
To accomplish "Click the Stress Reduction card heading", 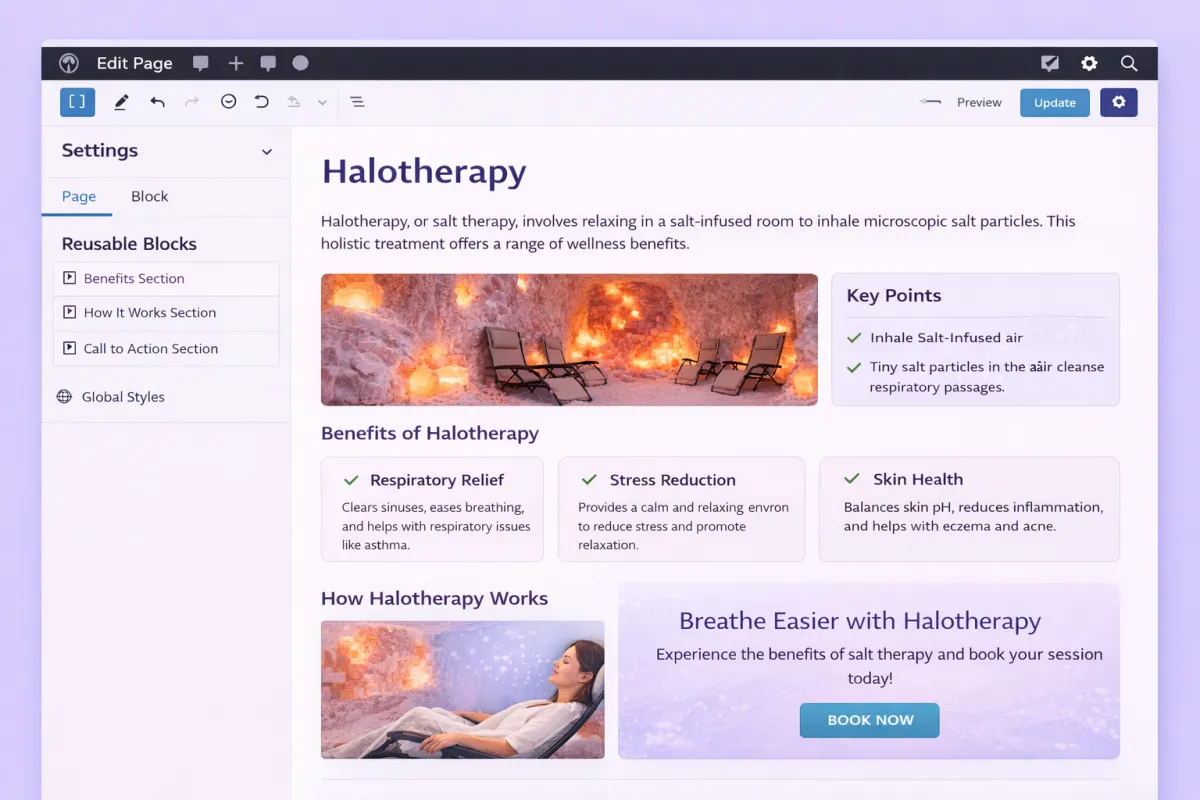I will click(x=673, y=480).
